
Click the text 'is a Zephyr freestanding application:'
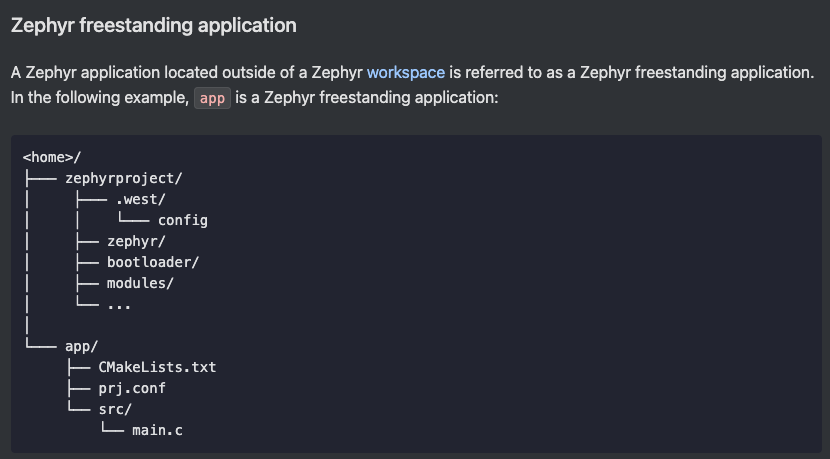coord(367,98)
